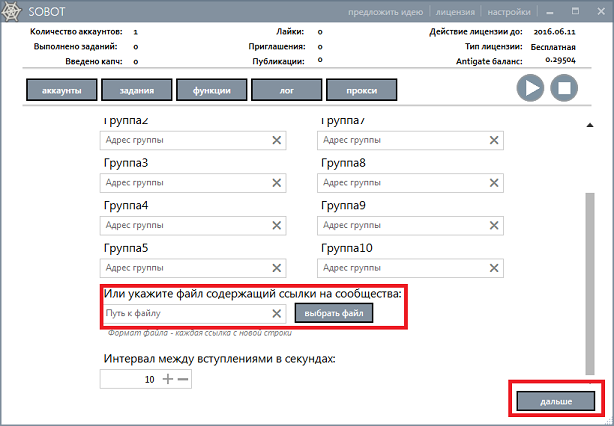Viewport: 614px width, 426px height.
Task: Clear the Группа8 address field
Action: [493, 183]
